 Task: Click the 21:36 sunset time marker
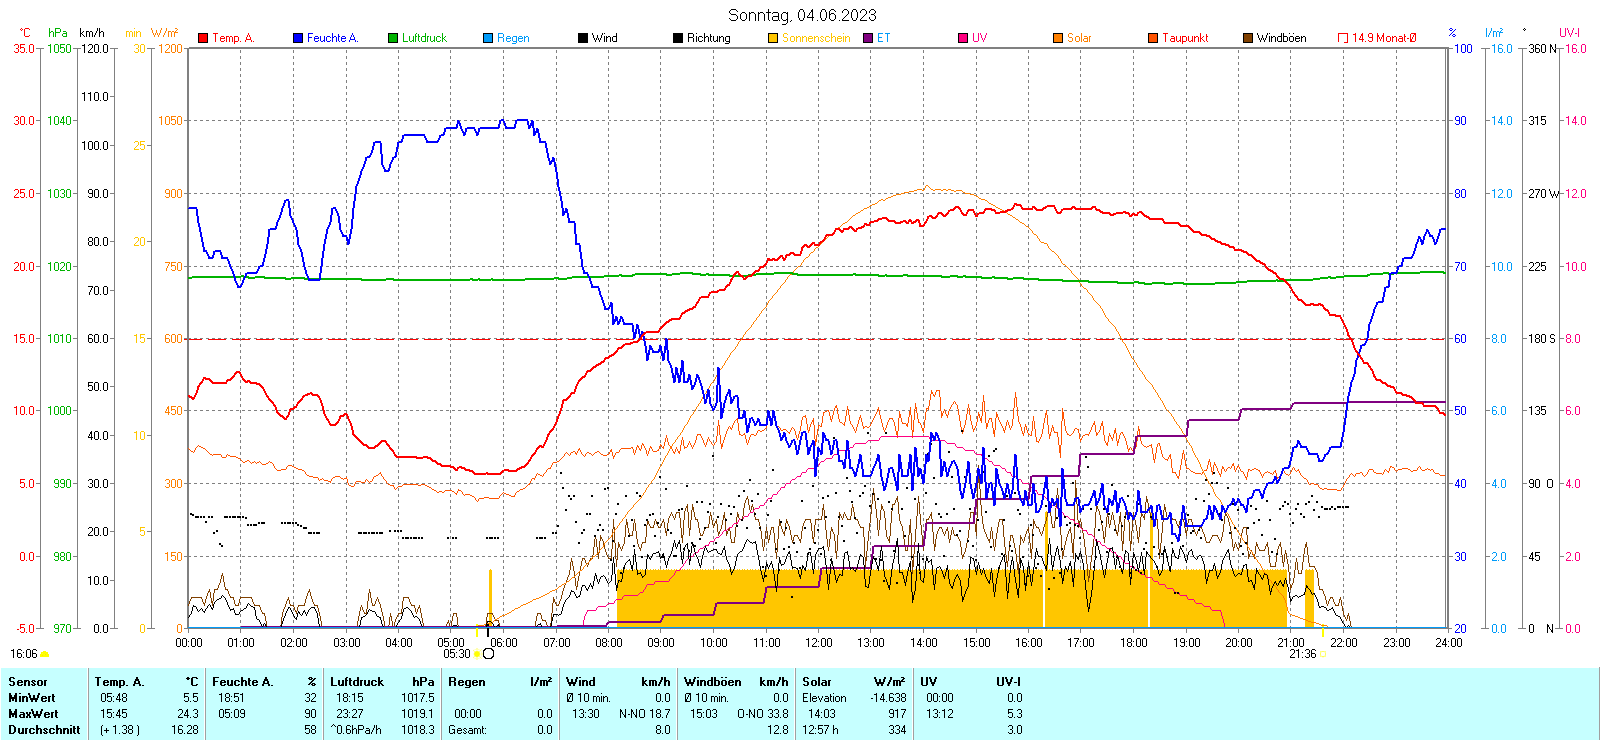(x=1302, y=654)
